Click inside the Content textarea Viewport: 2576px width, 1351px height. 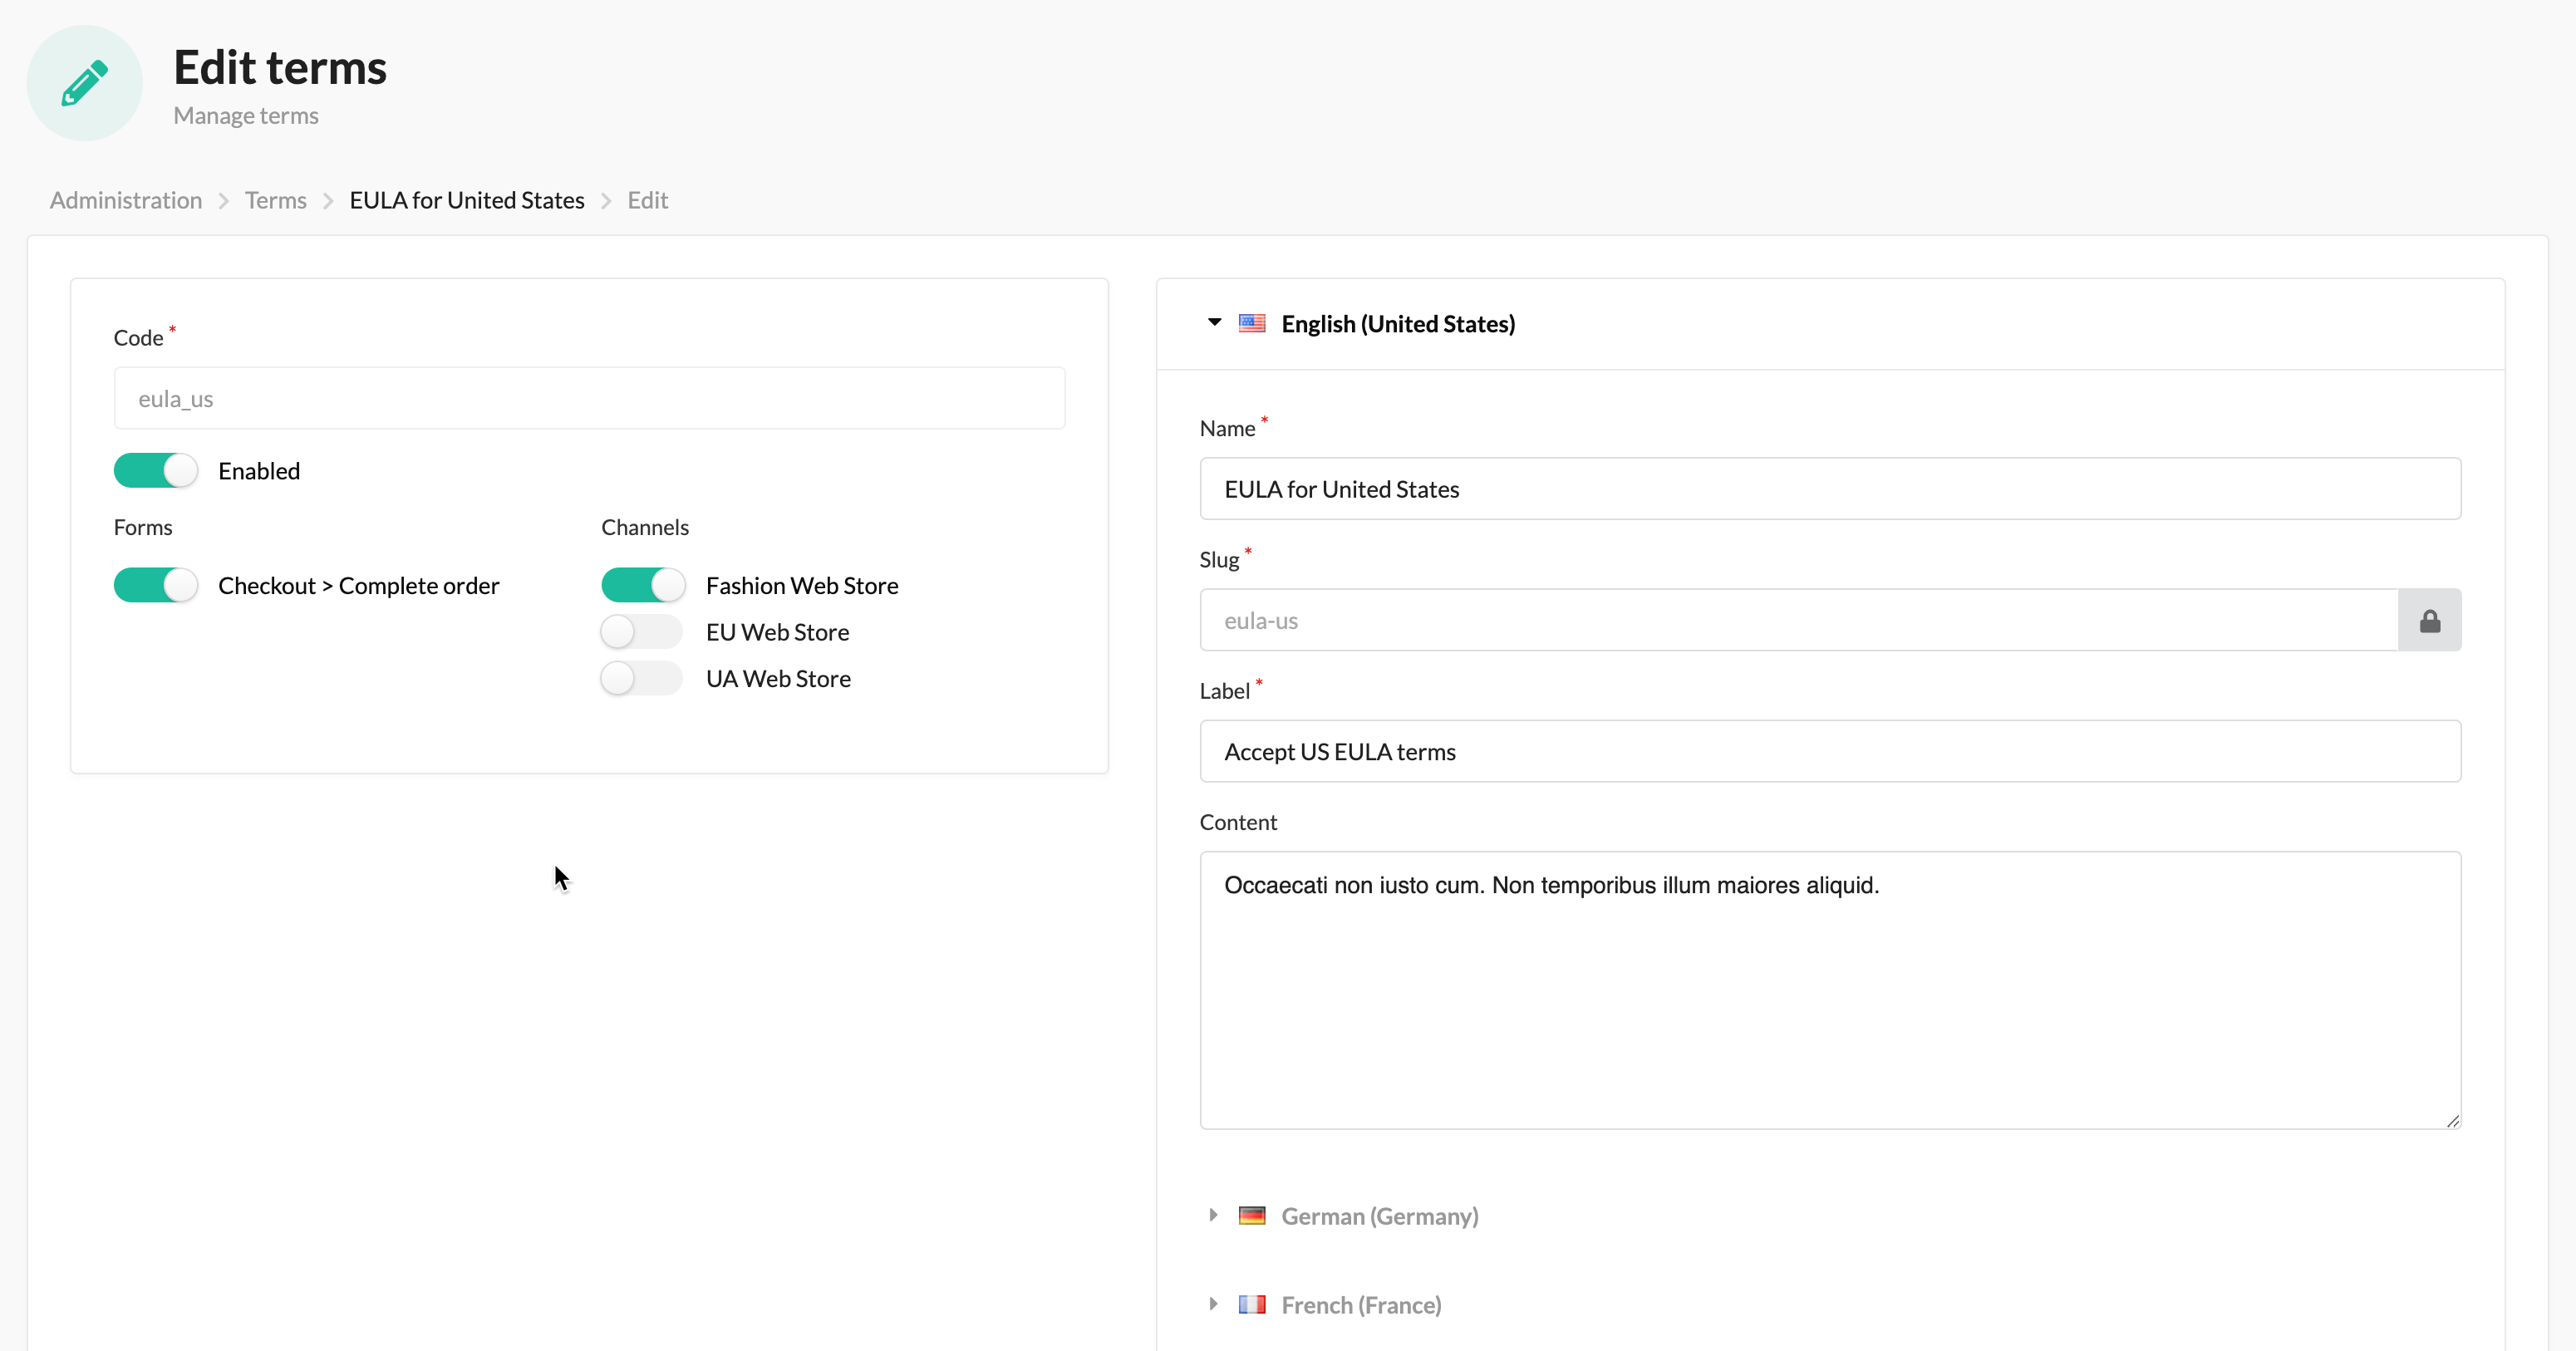tap(1829, 990)
